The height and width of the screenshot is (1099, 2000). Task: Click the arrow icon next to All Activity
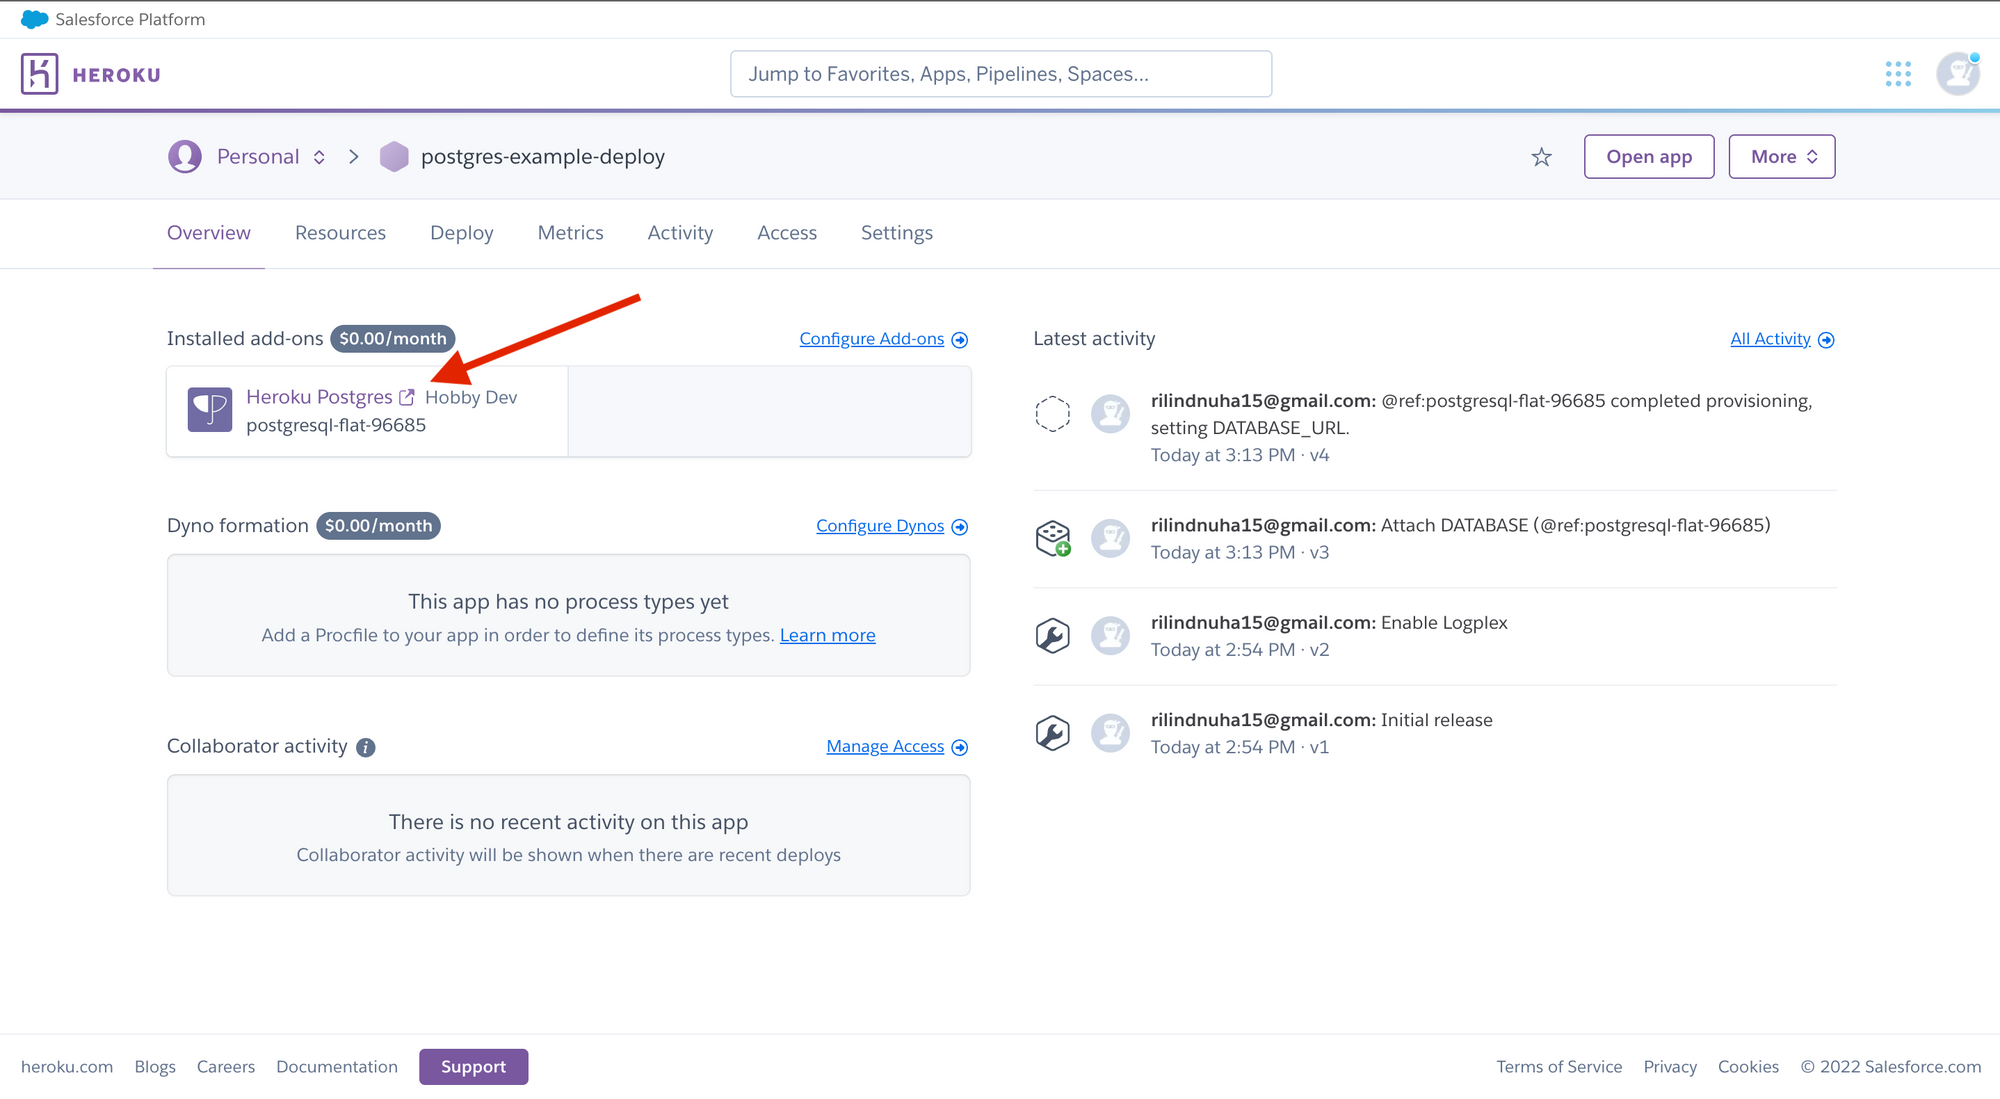click(x=1826, y=340)
